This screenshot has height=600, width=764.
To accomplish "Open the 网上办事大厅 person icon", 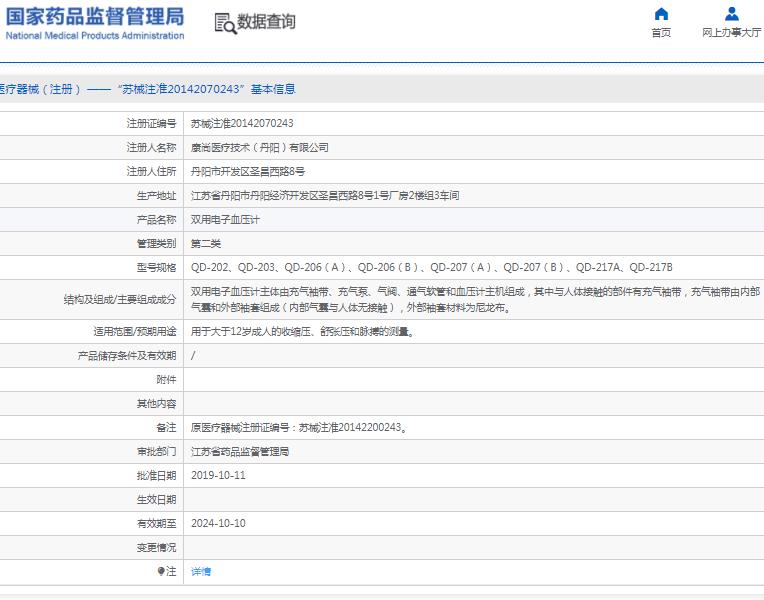I will 731,14.
